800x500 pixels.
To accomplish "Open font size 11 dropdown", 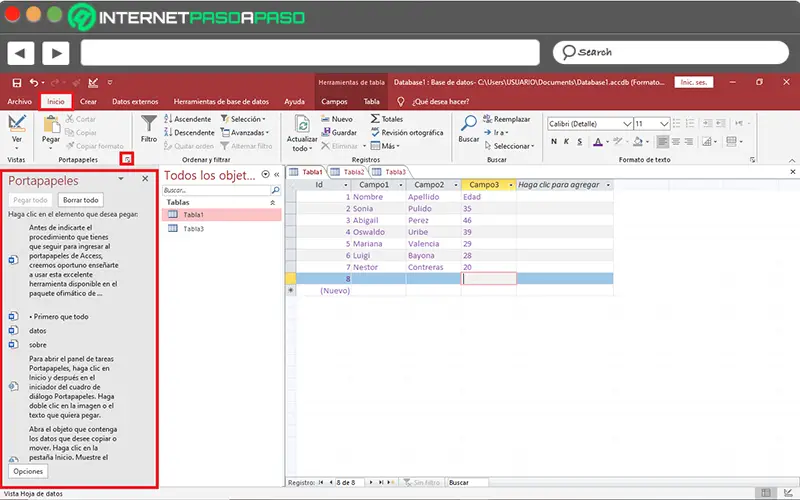I will (664, 124).
